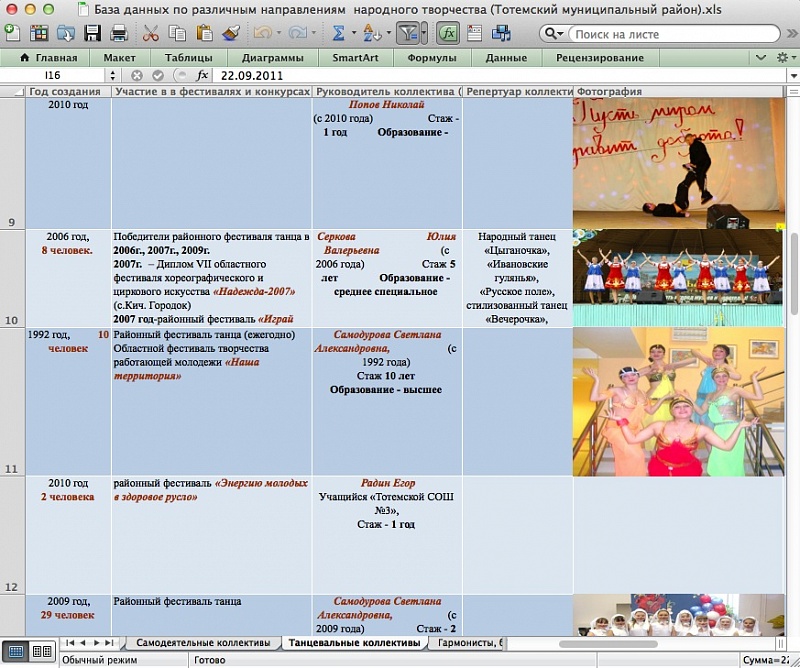Image resolution: width=800 pixels, height=668 pixels.
Task: Open the search options magnifier menu
Action: pyautogui.click(x=554, y=34)
